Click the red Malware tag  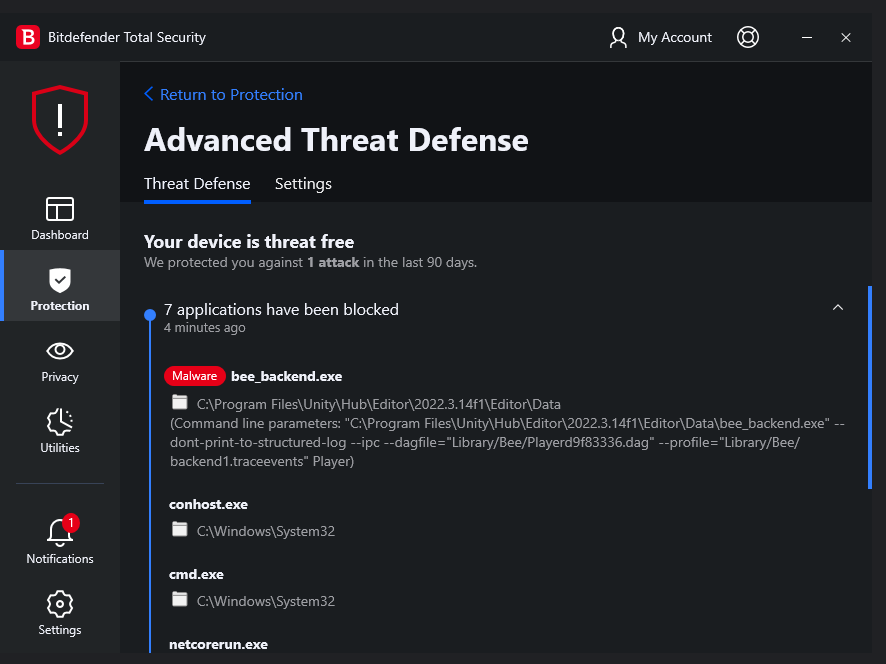coord(194,376)
